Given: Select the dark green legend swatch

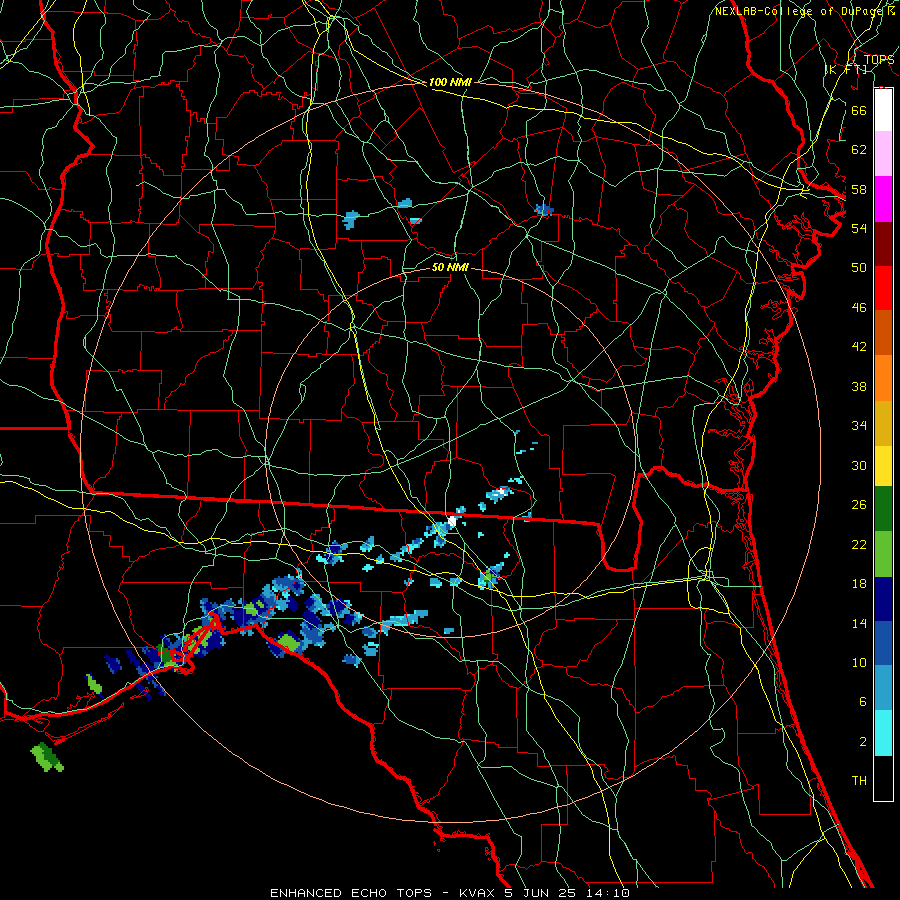Looking at the screenshot, I should click(x=883, y=509).
